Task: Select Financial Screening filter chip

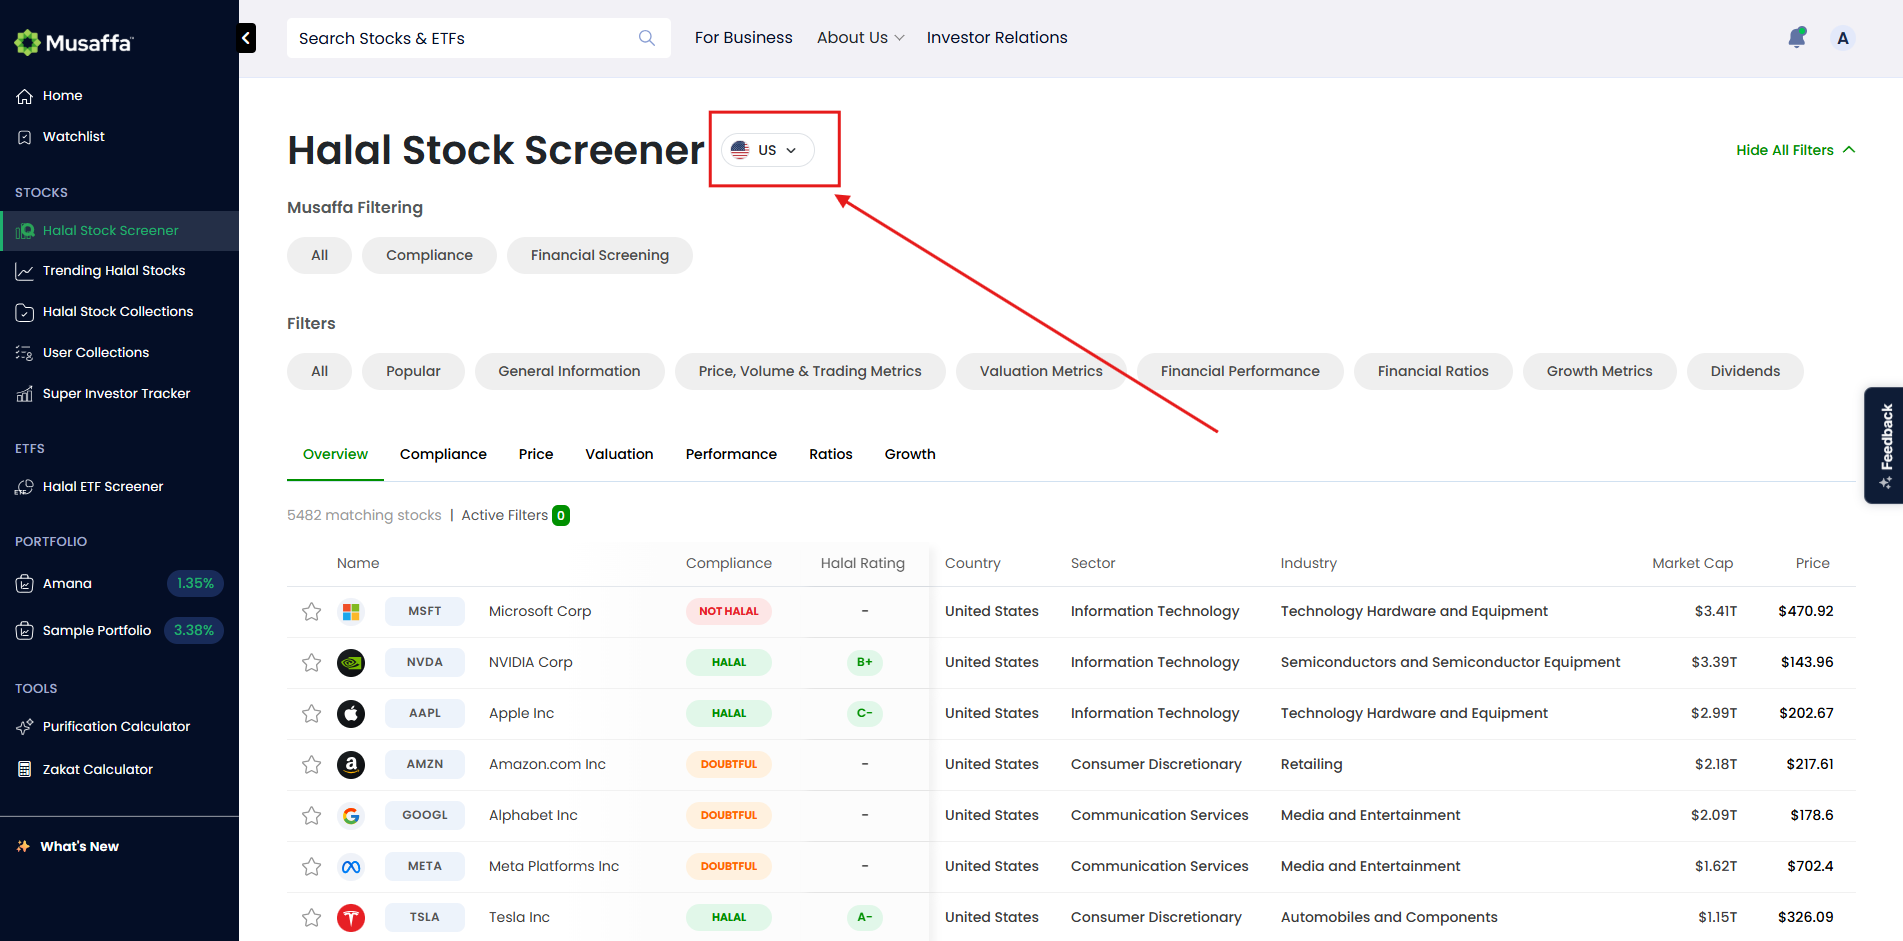Action: tap(600, 255)
